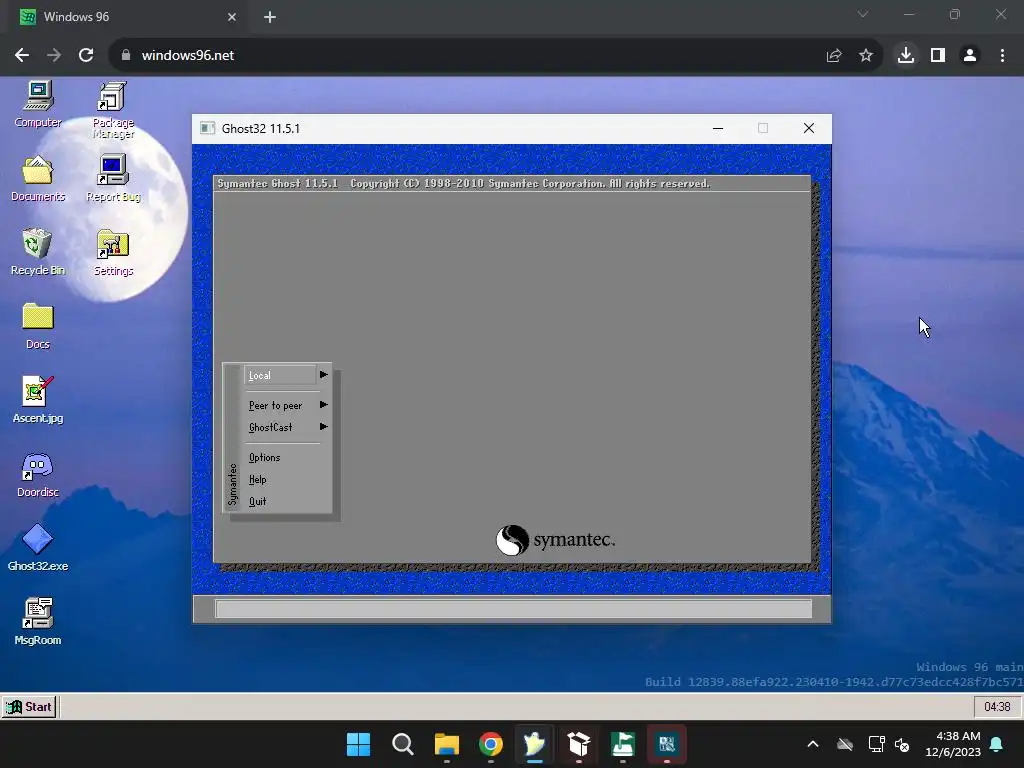Click the Symantec logo
The height and width of the screenshot is (768, 1024).
click(555, 540)
